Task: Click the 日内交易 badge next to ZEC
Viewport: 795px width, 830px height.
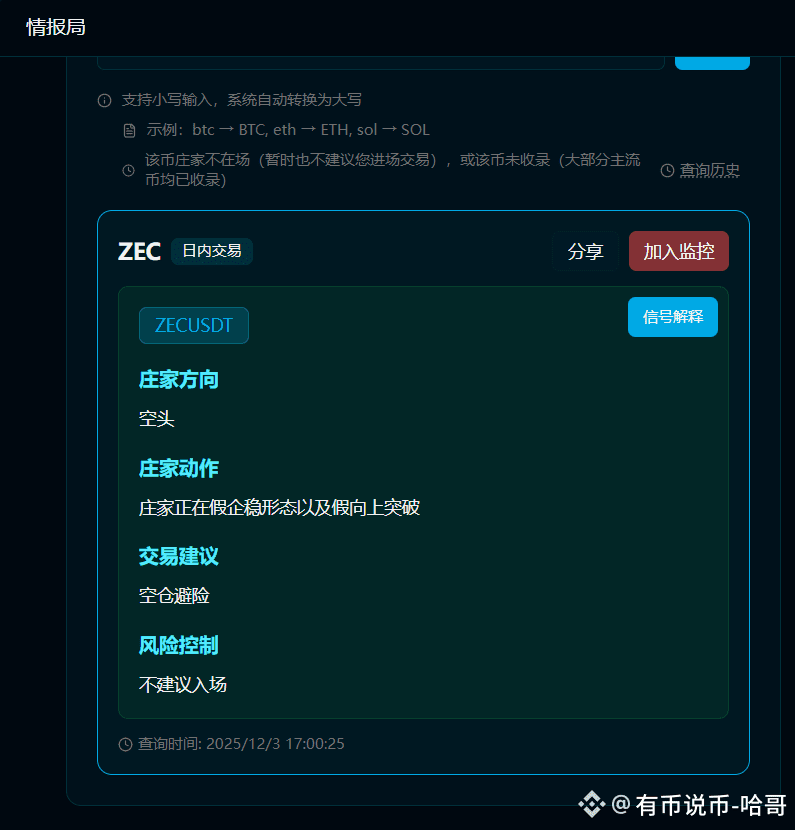Action: 212,251
